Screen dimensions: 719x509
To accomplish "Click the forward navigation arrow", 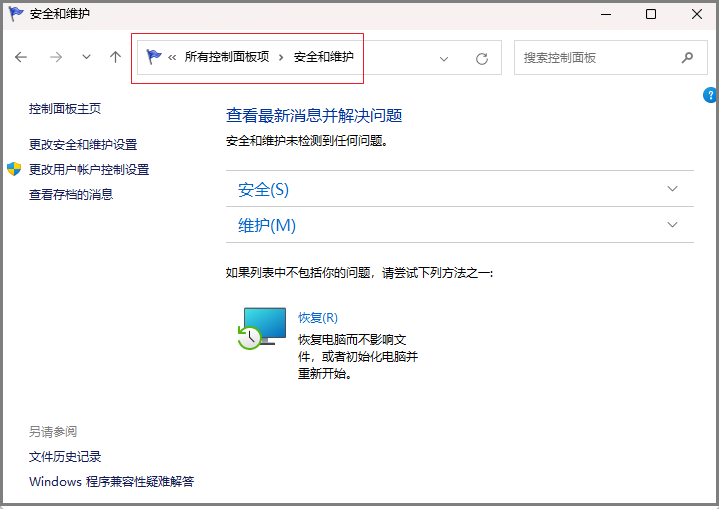I will click(56, 57).
